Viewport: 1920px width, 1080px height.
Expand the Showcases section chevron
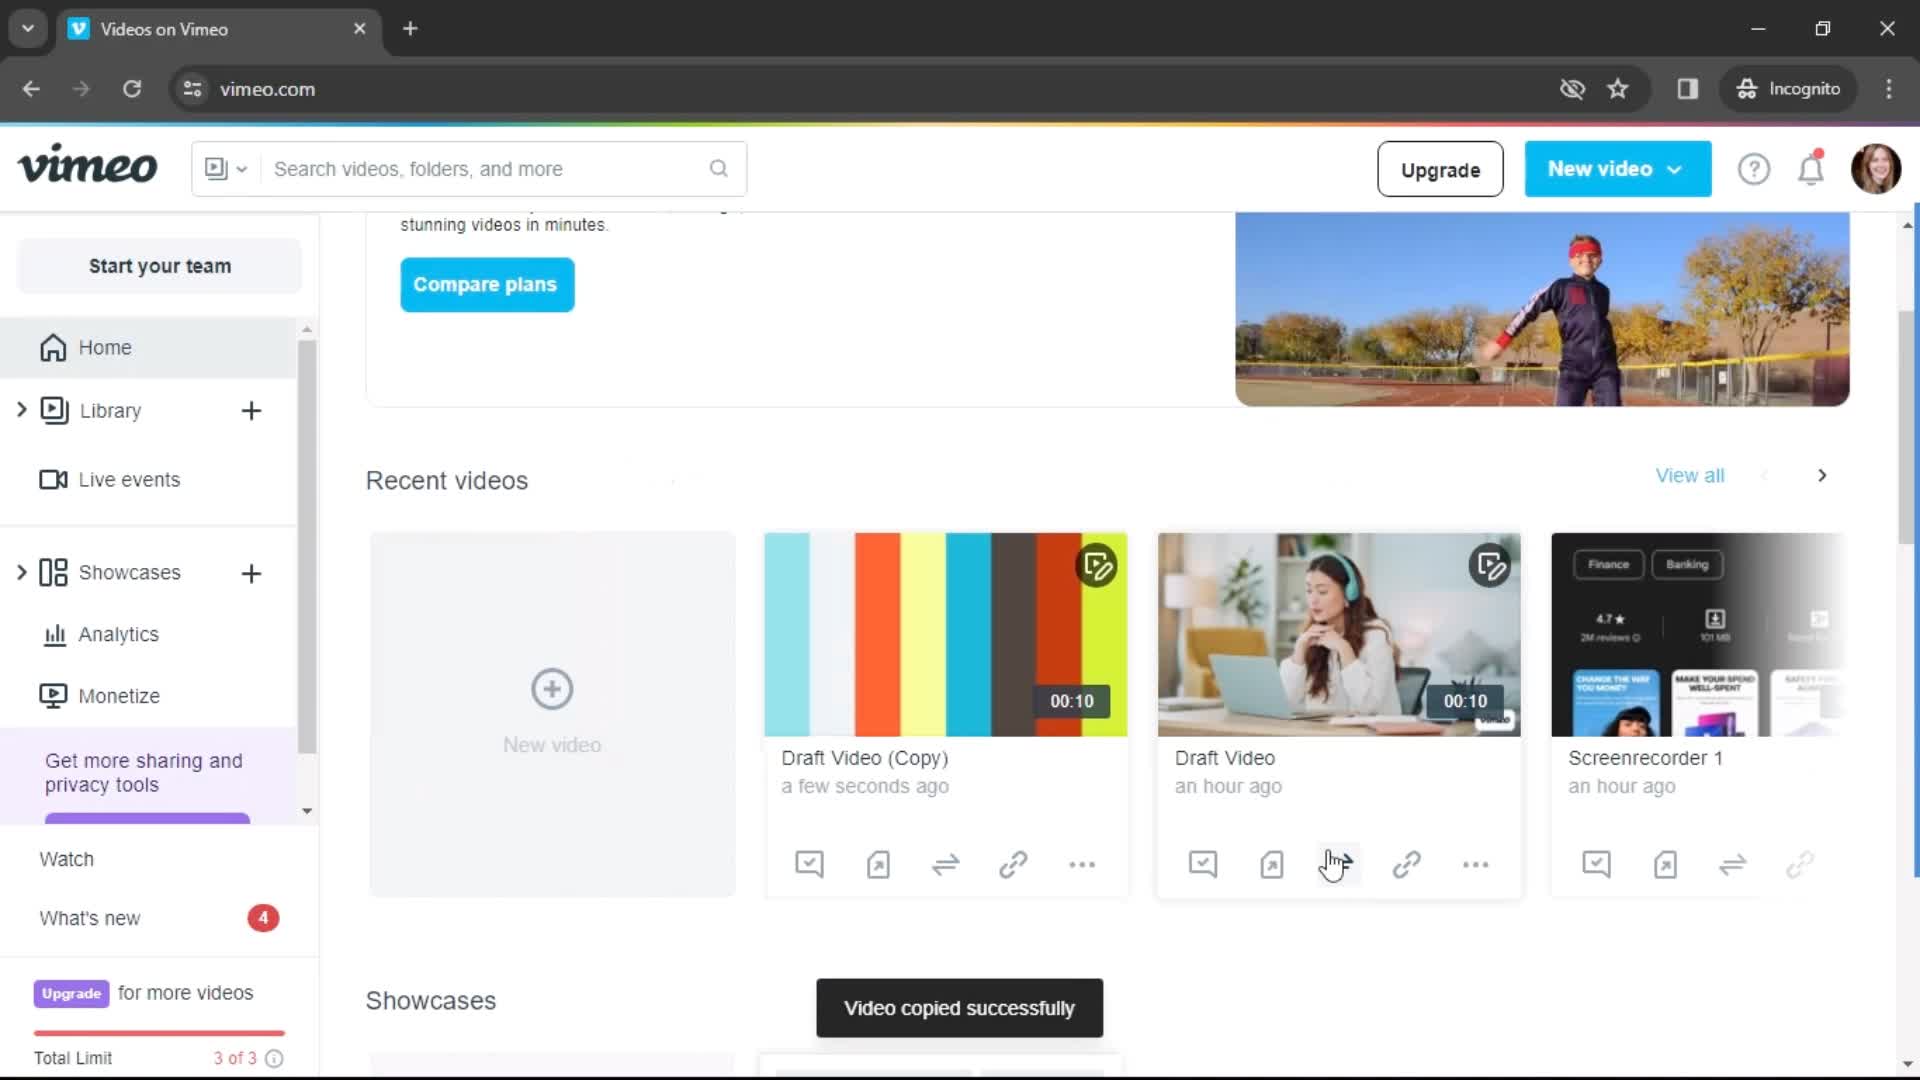21,572
